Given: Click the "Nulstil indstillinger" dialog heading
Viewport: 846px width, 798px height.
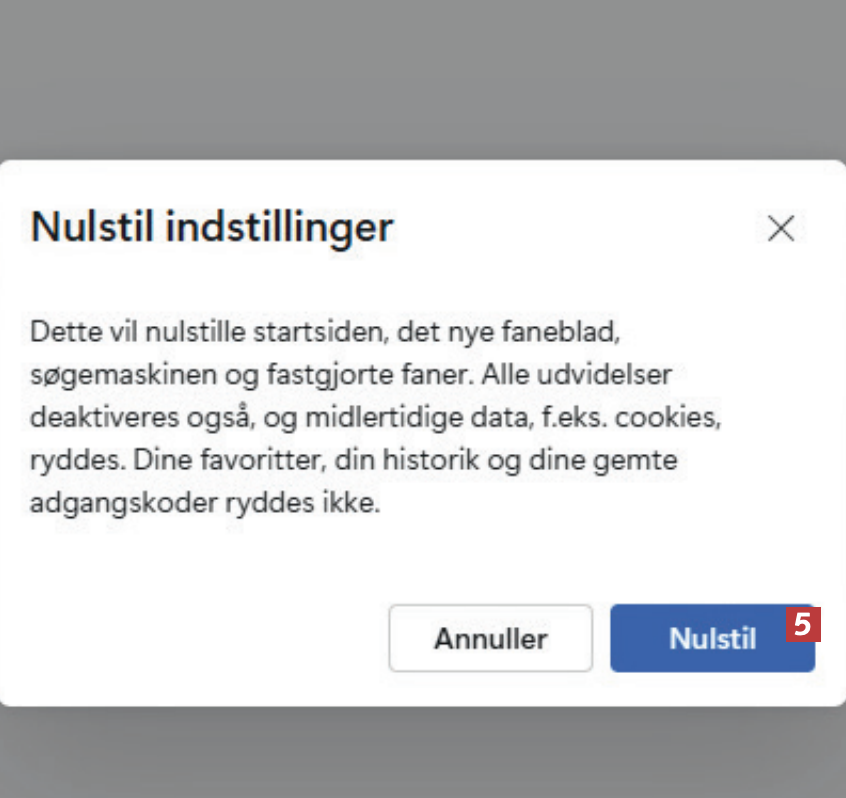Looking at the screenshot, I should (x=212, y=227).
